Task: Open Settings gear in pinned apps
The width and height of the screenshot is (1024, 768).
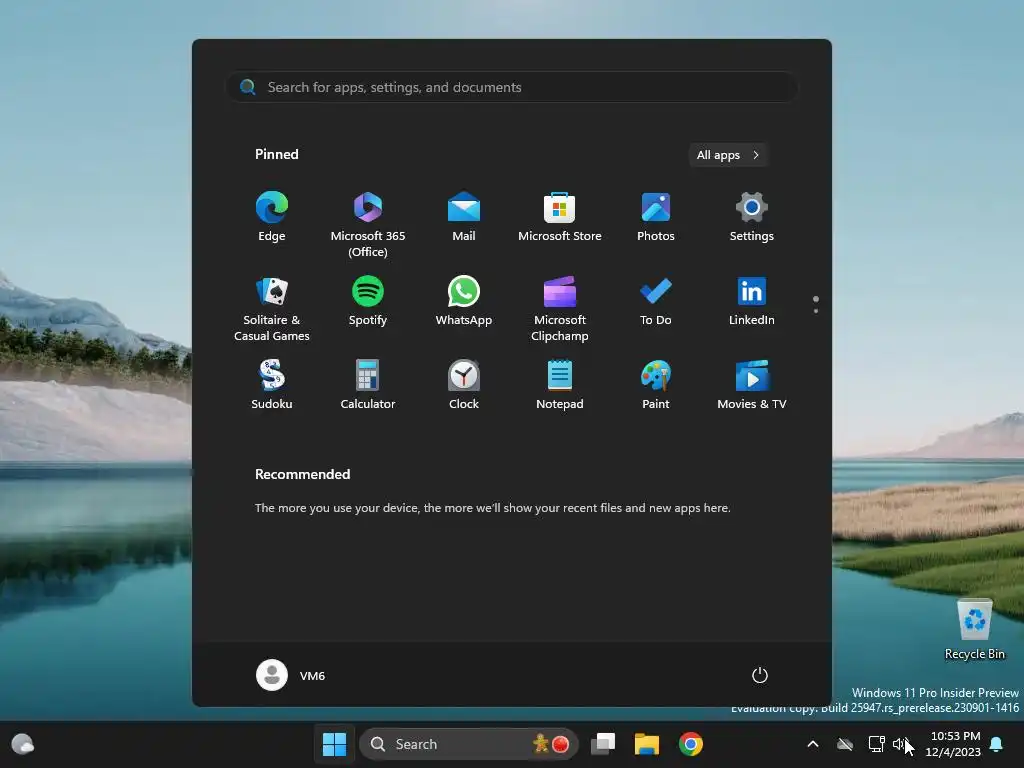Action: point(752,217)
